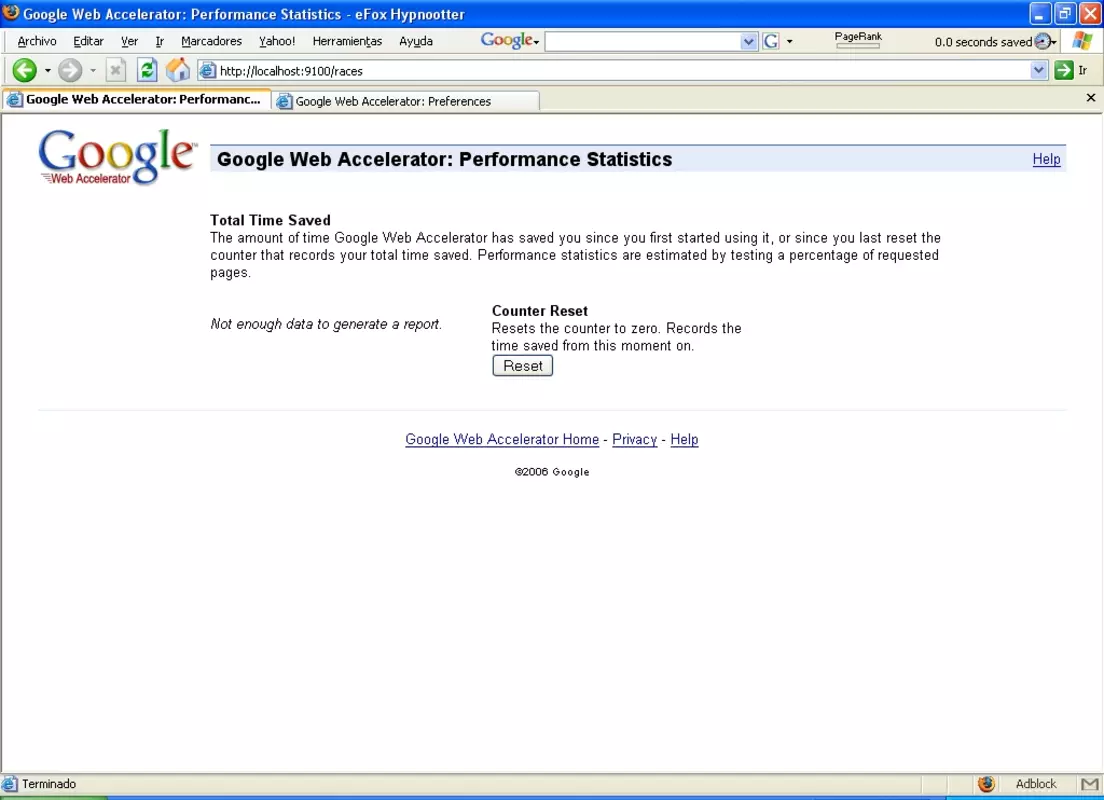Open the Back button history dropdown
The width and height of the screenshot is (1104, 800).
point(48,70)
